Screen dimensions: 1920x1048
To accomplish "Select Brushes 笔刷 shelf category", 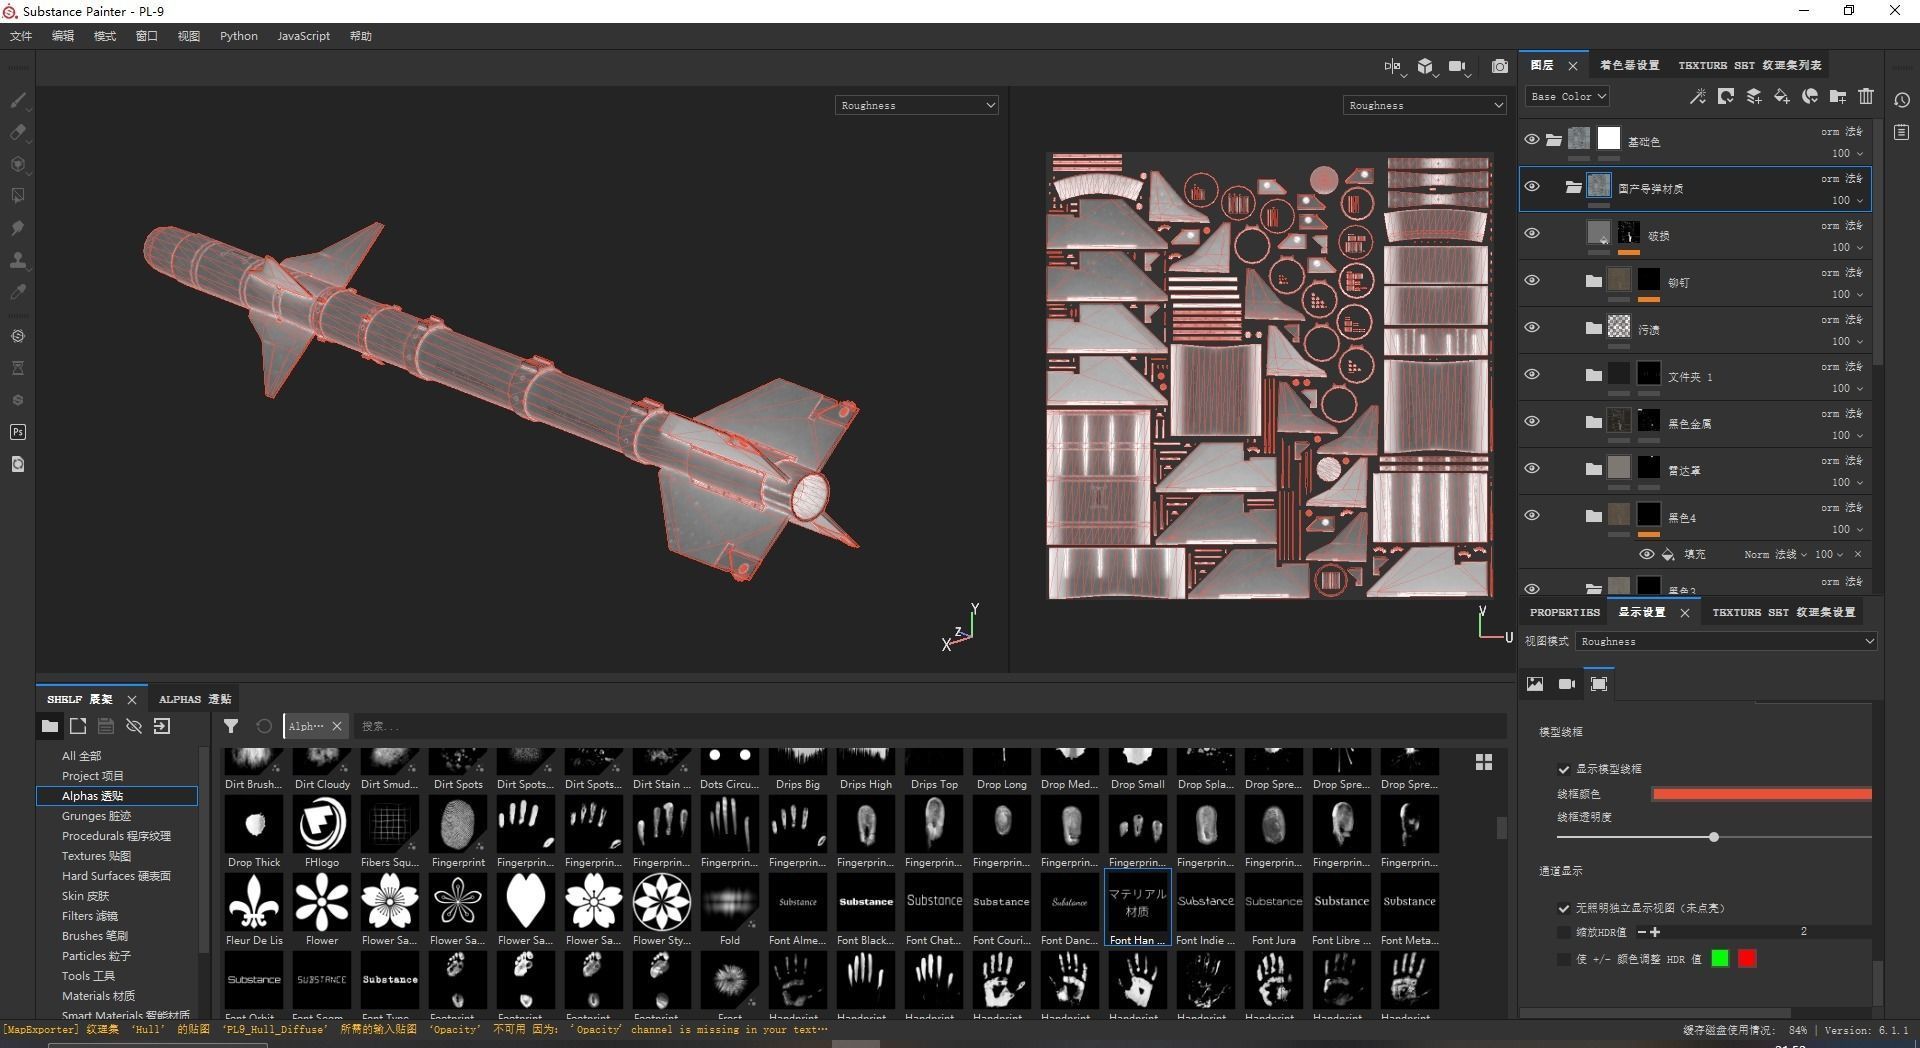I will click(95, 936).
